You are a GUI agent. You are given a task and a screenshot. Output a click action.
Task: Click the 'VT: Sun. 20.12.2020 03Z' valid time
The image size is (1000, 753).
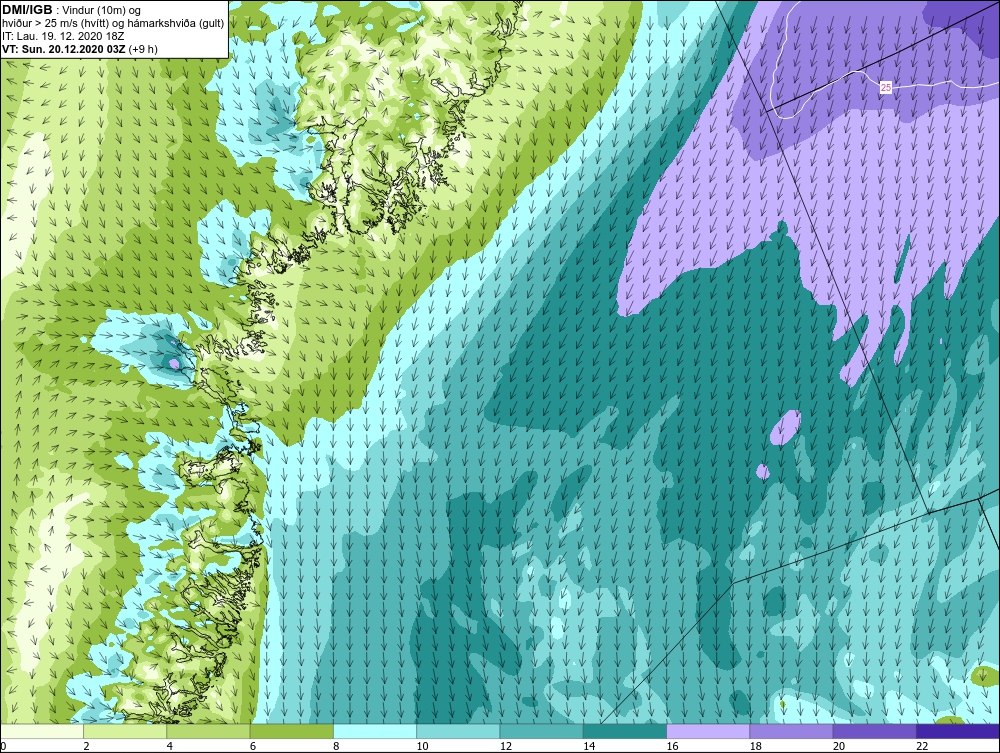64,49
